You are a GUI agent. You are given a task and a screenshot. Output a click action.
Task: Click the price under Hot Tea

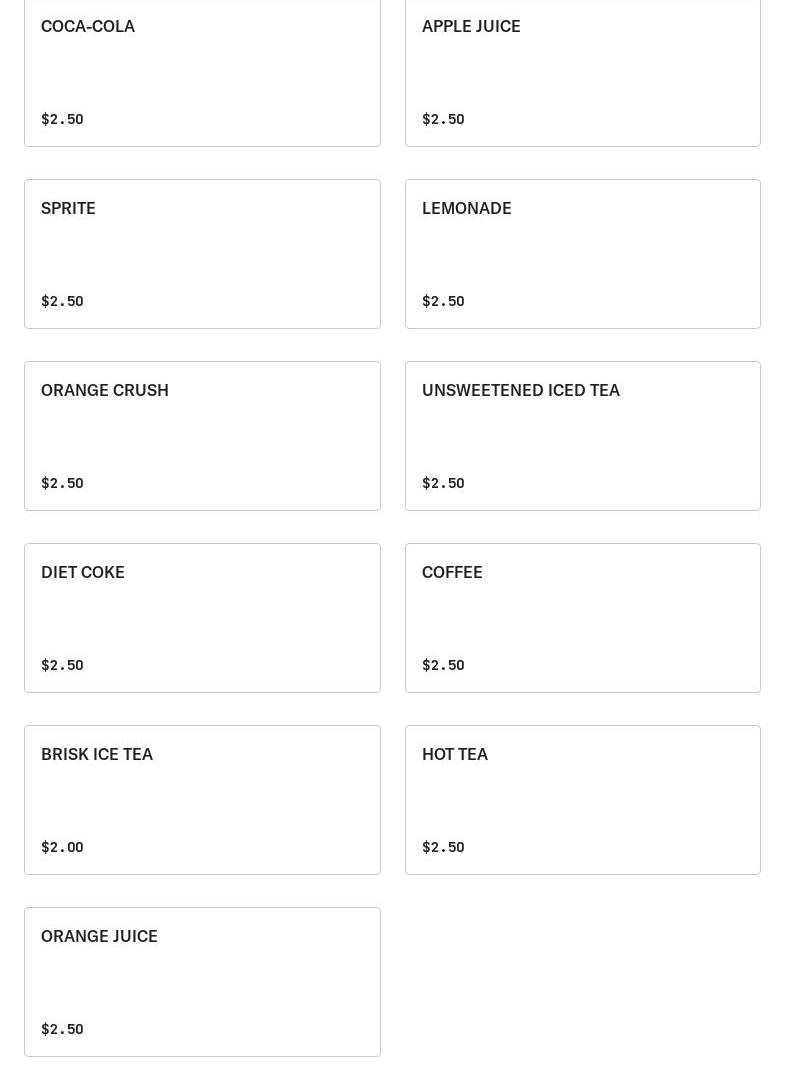pyautogui.click(x=443, y=847)
